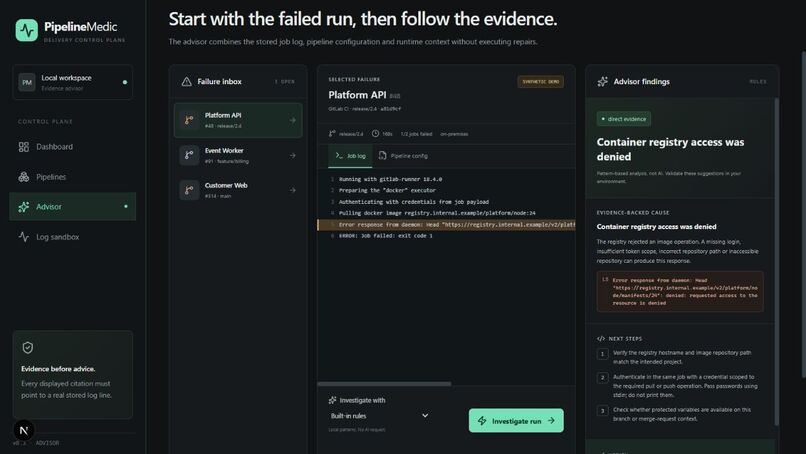Select the Customer Web failure item

coord(238,190)
